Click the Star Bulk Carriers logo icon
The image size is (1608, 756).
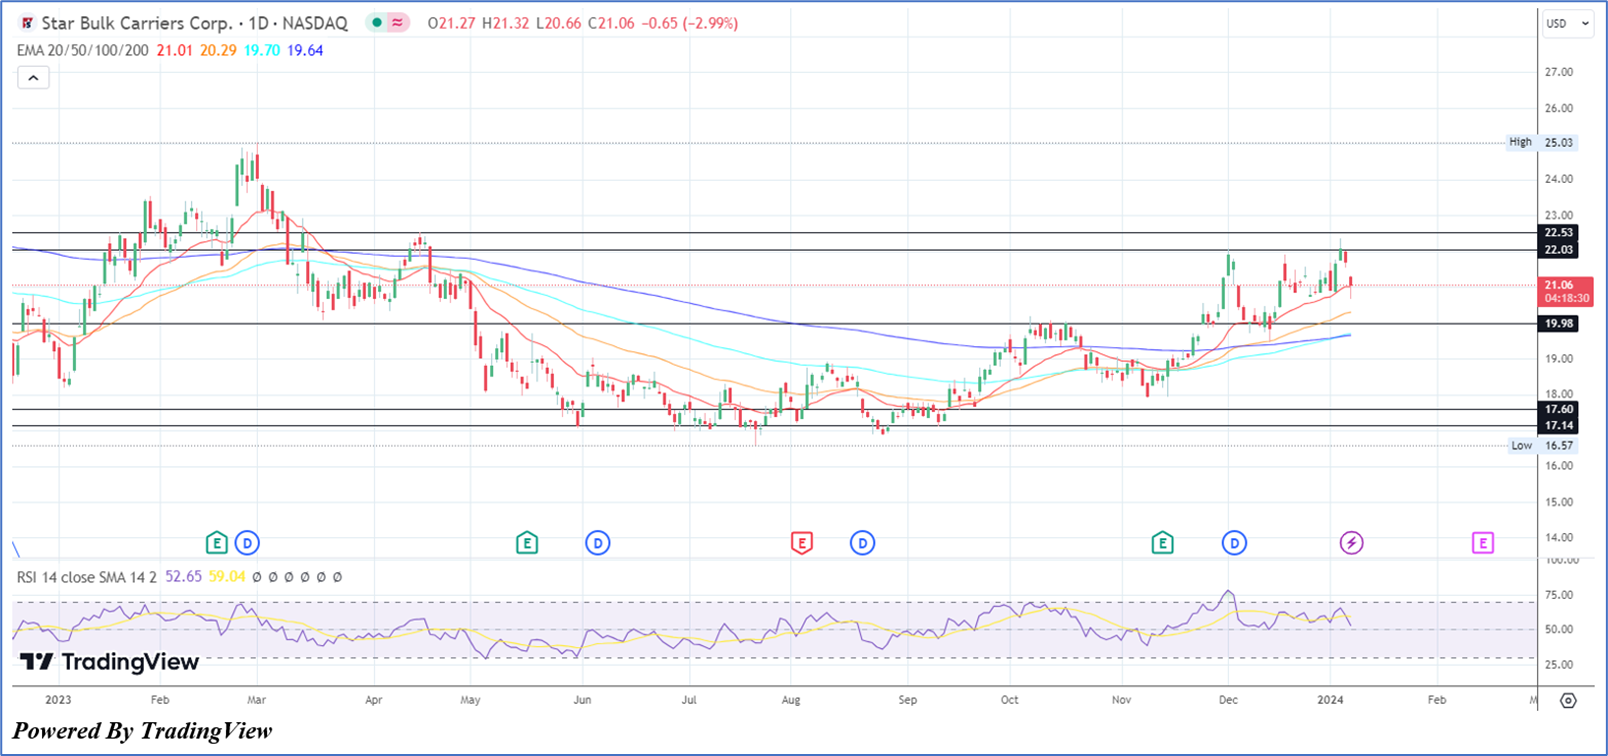(x=27, y=23)
